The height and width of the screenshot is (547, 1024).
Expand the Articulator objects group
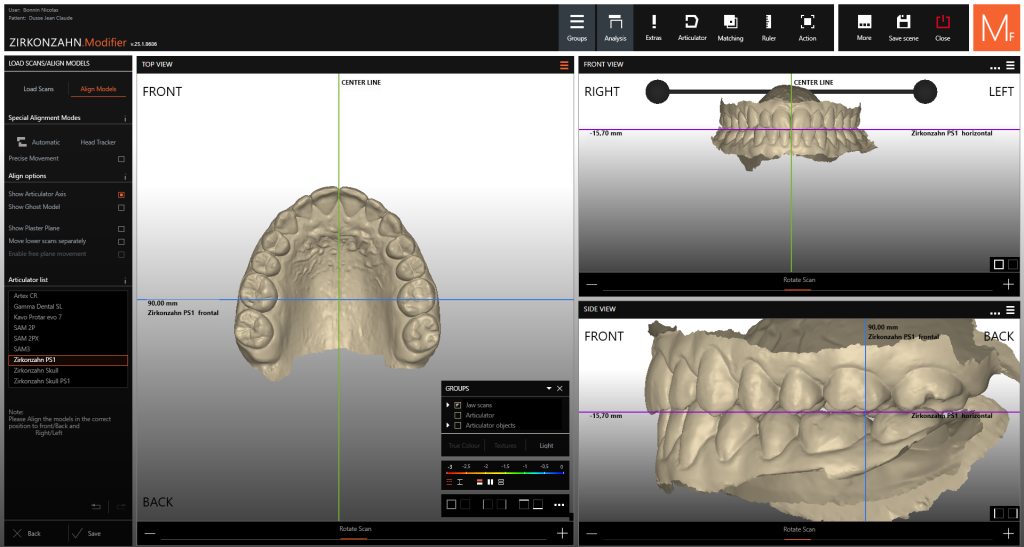pyautogui.click(x=448, y=426)
